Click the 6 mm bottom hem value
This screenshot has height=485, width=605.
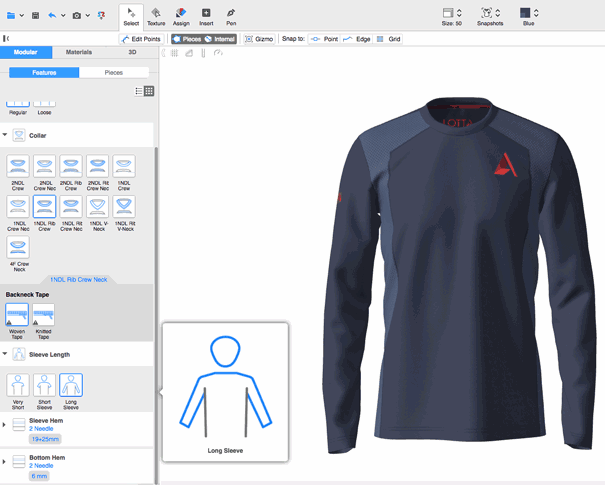pyautogui.click(x=39, y=476)
